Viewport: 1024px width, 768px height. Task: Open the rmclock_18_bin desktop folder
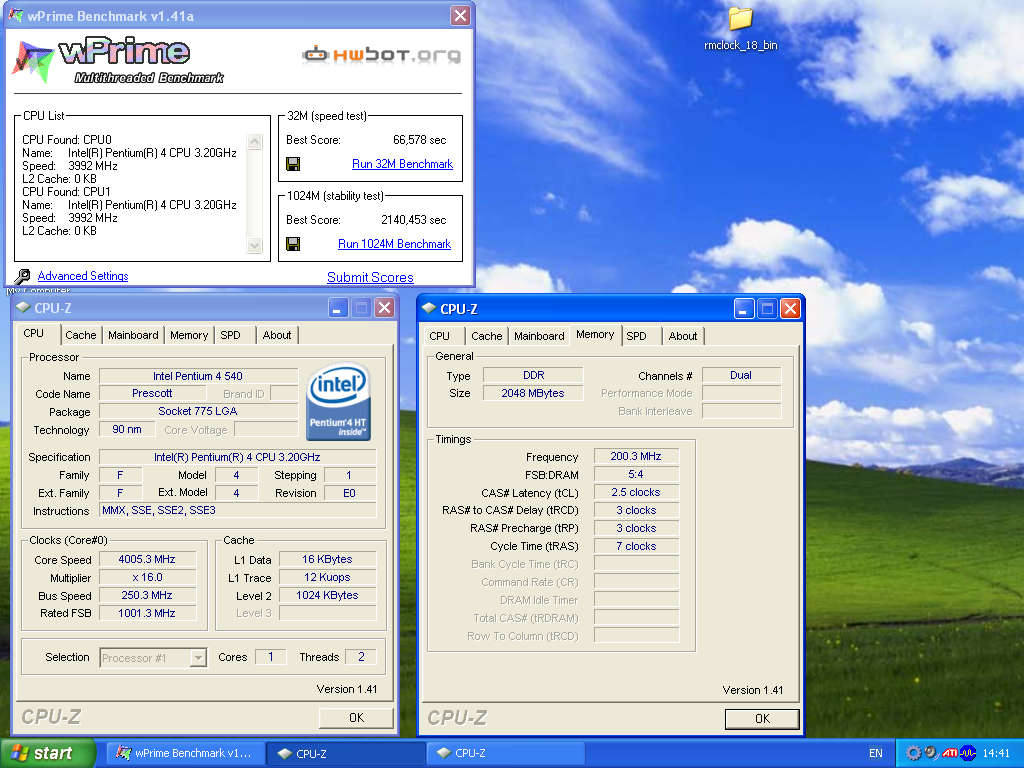click(741, 28)
